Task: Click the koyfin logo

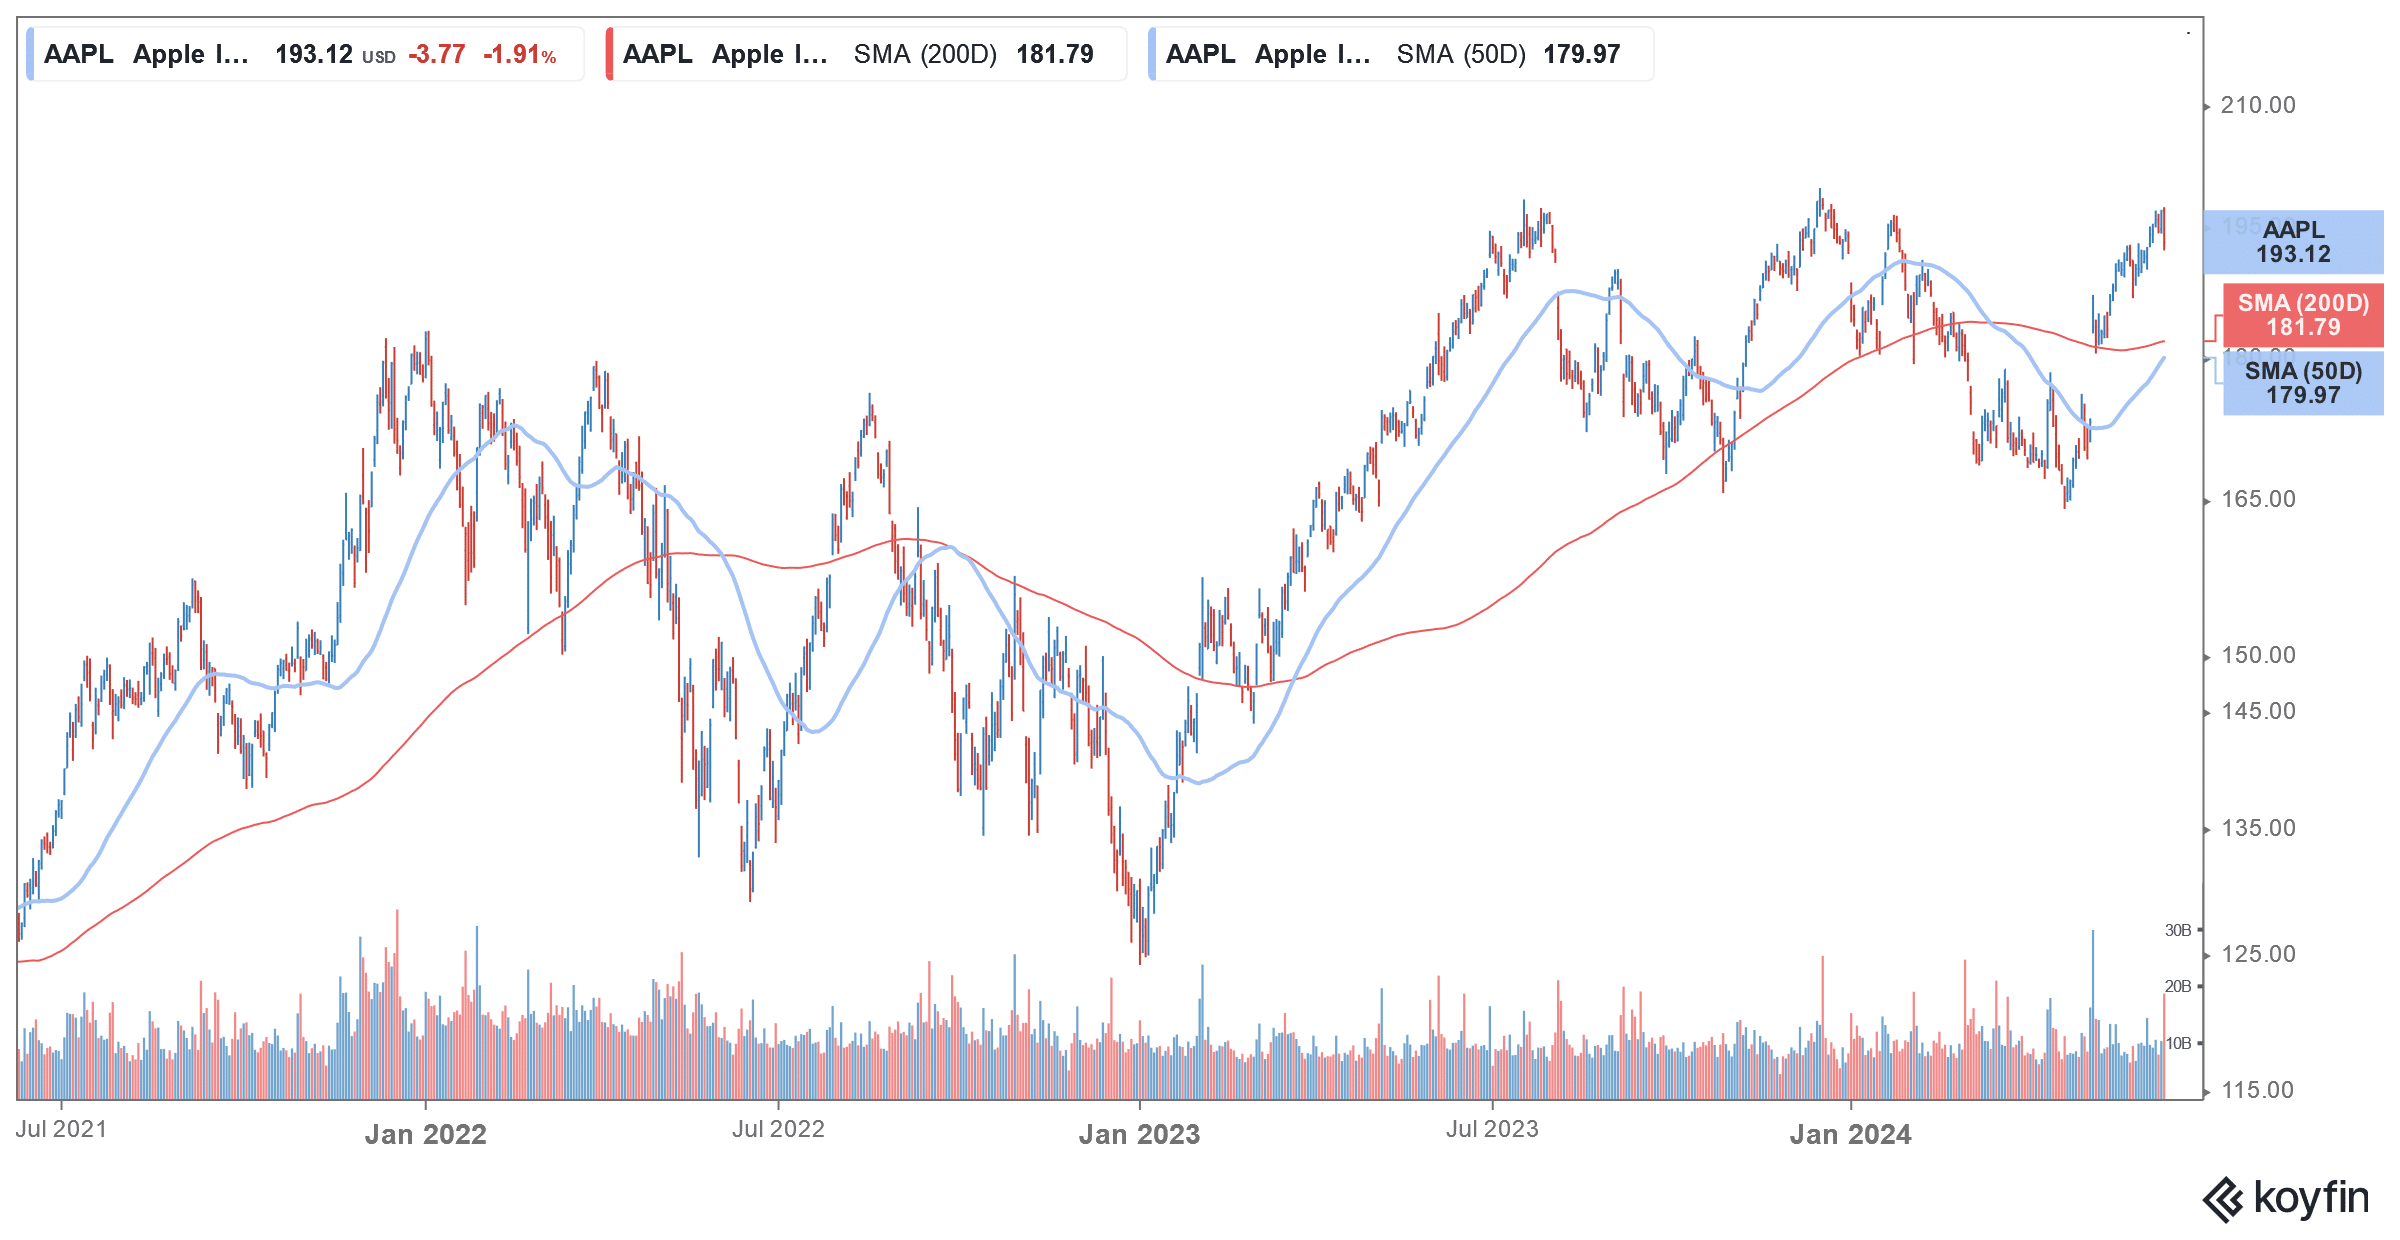Action: click(x=2286, y=1198)
